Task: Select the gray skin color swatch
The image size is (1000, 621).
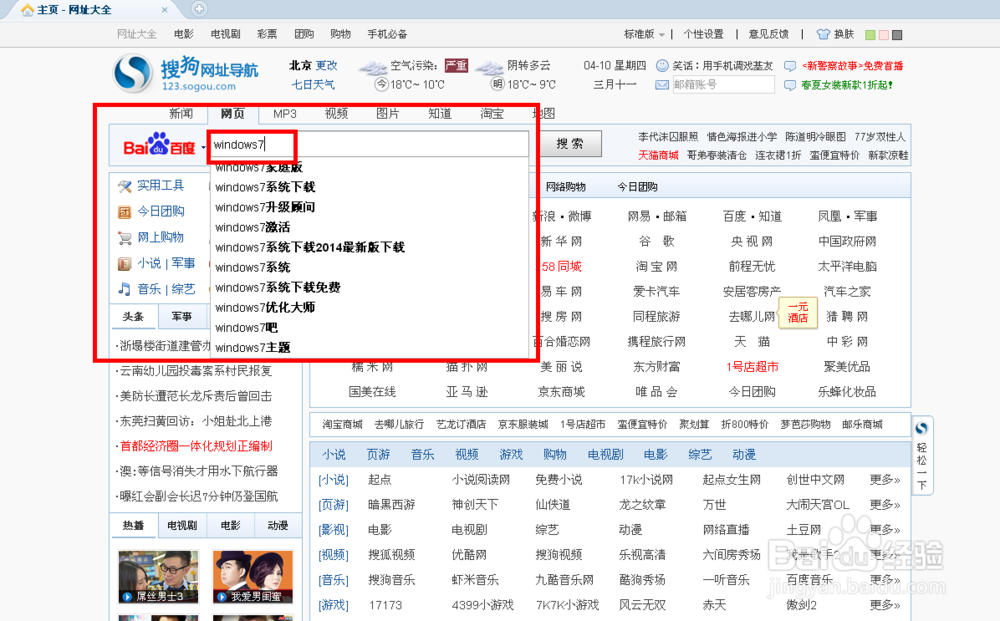Action: pyautogui.click(x=897, y=34)
